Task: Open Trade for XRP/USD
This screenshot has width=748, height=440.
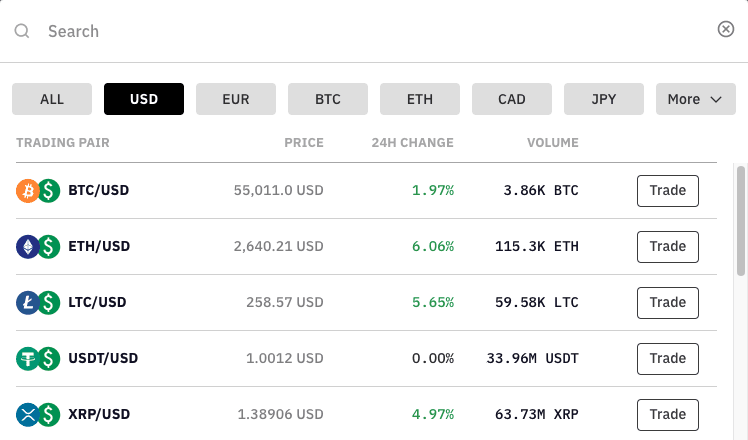Action: 667,414
